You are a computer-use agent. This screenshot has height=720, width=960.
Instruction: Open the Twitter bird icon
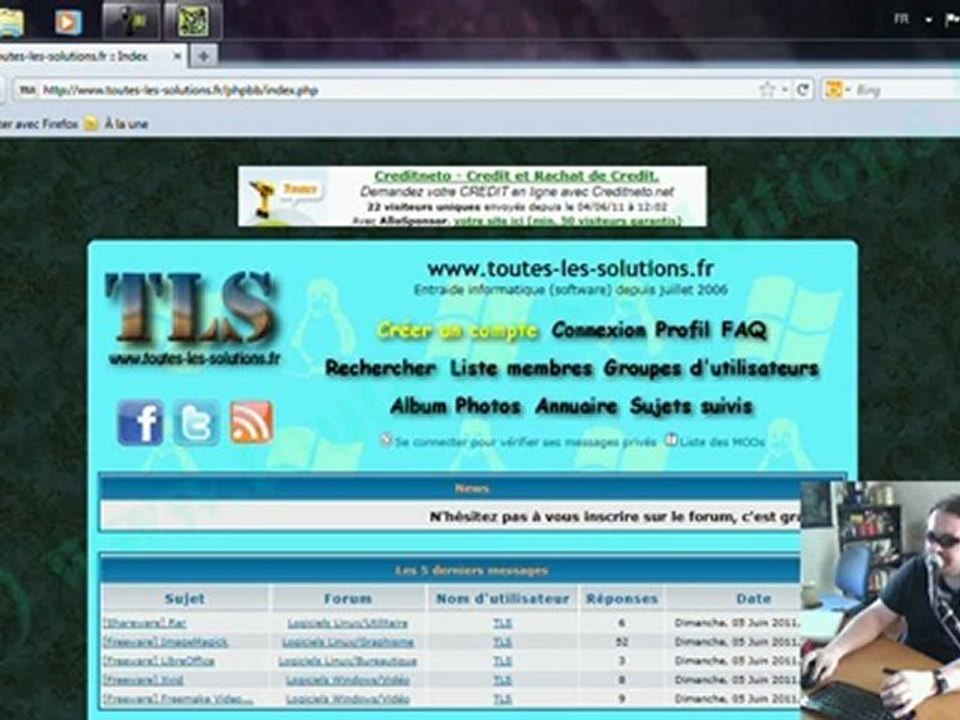[196, 422]
